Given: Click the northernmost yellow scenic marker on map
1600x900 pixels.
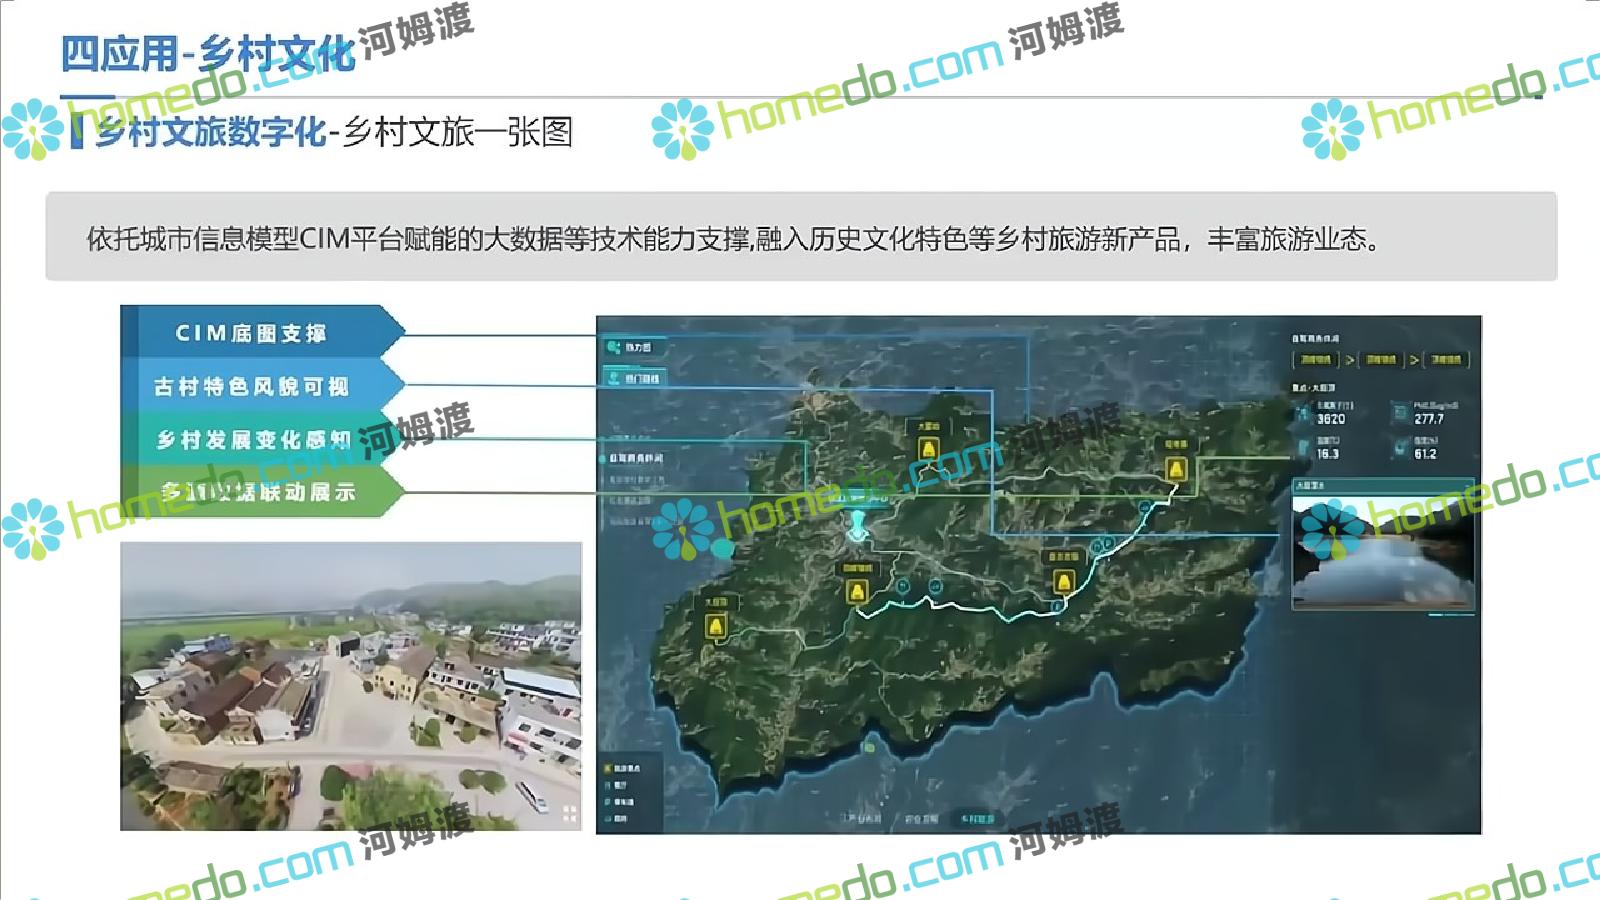Looking at the screenshot, I should [928, 449].
